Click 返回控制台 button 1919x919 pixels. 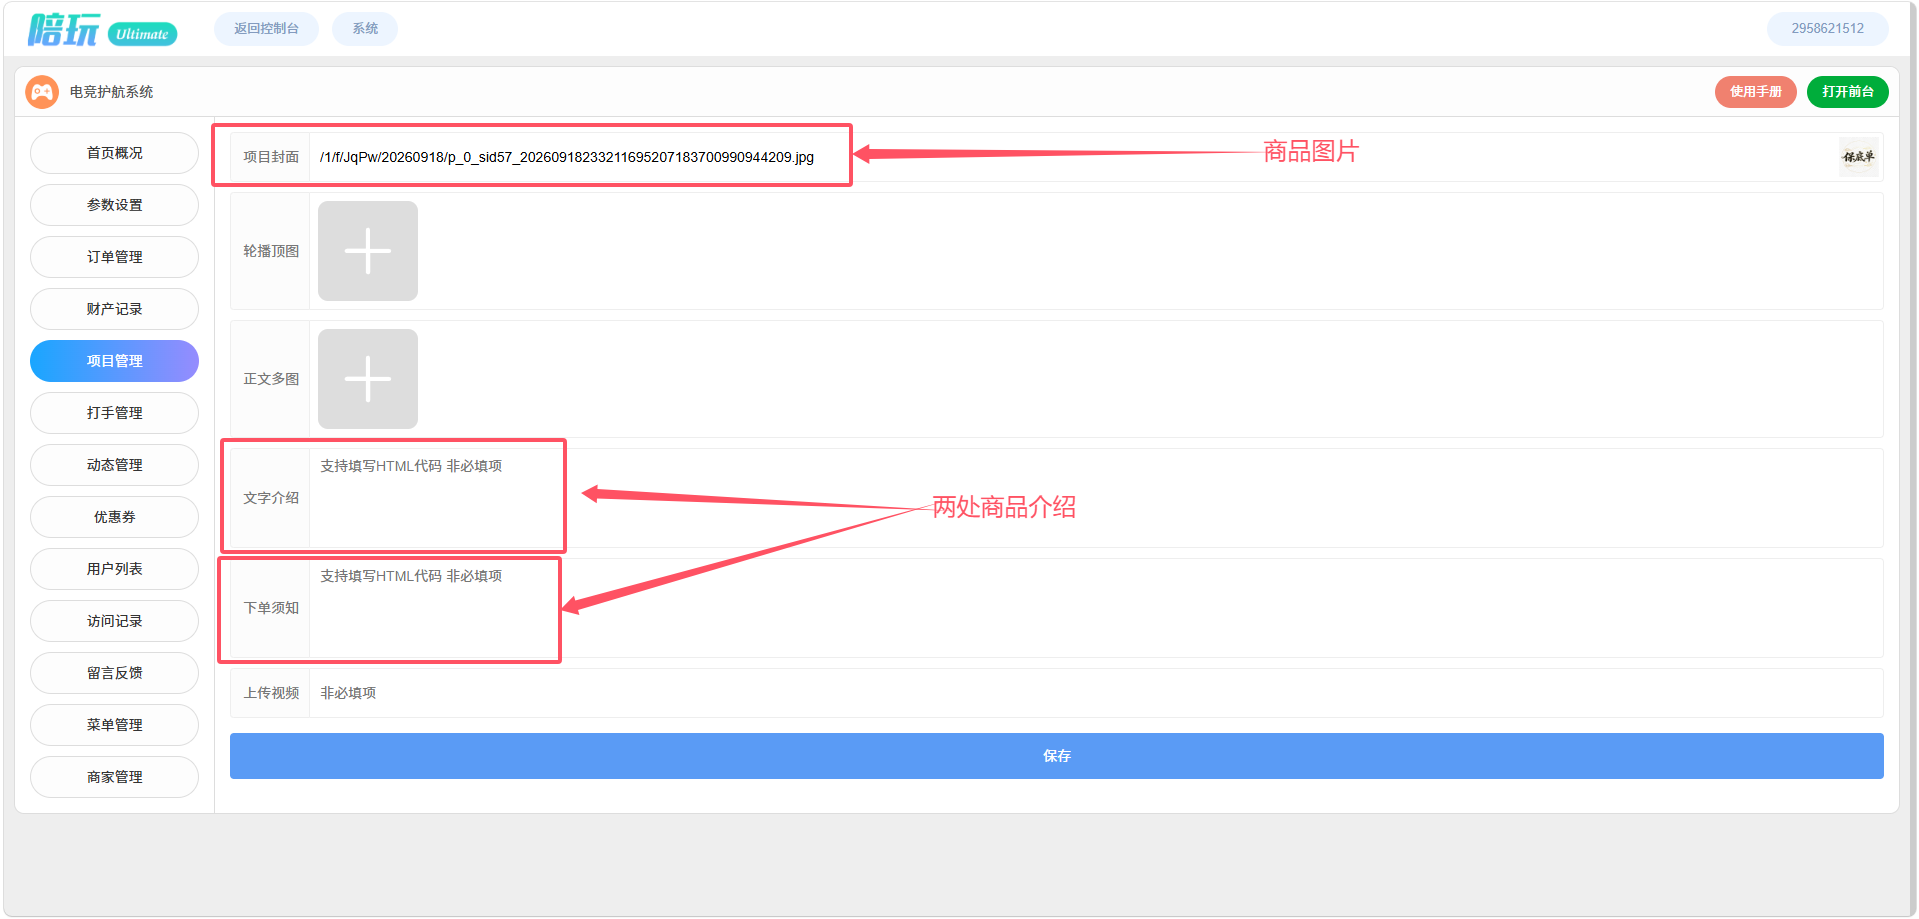pos(266,29)
